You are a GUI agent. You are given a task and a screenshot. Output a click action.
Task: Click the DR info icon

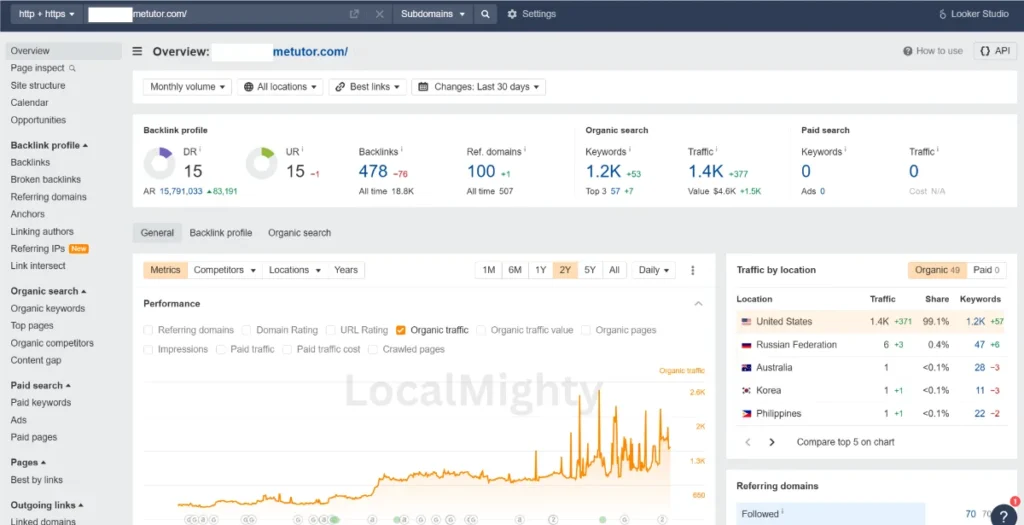pos(200,150)
